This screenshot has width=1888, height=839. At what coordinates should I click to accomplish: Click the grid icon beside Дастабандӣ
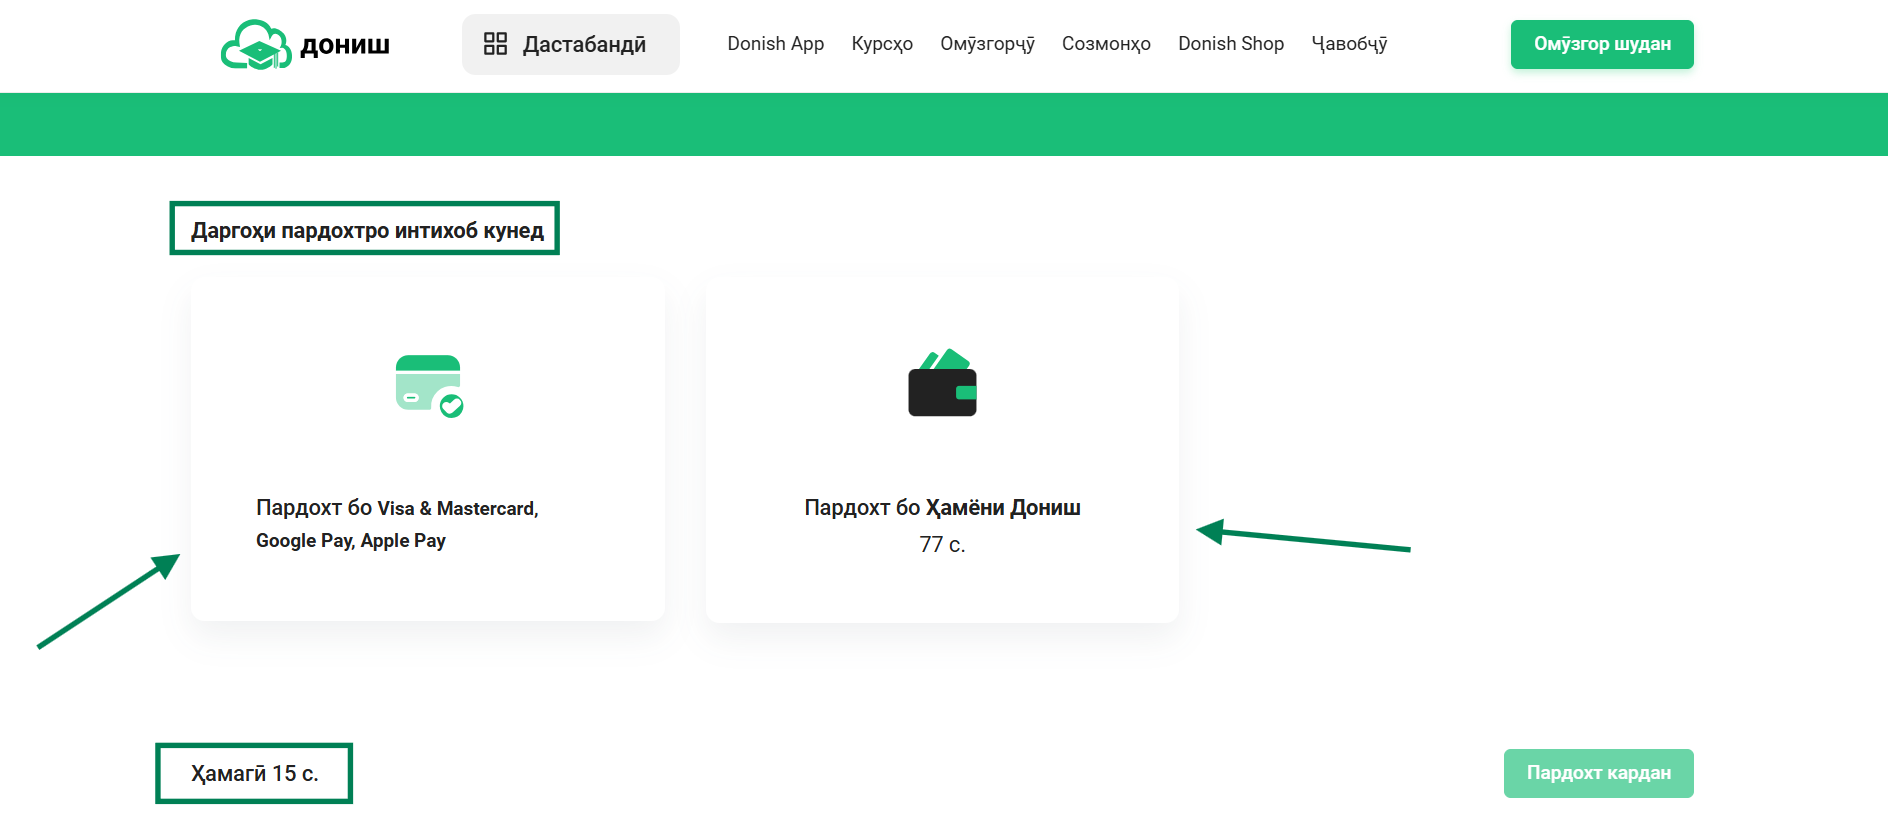pyautogui.click(x=495, y=44)
